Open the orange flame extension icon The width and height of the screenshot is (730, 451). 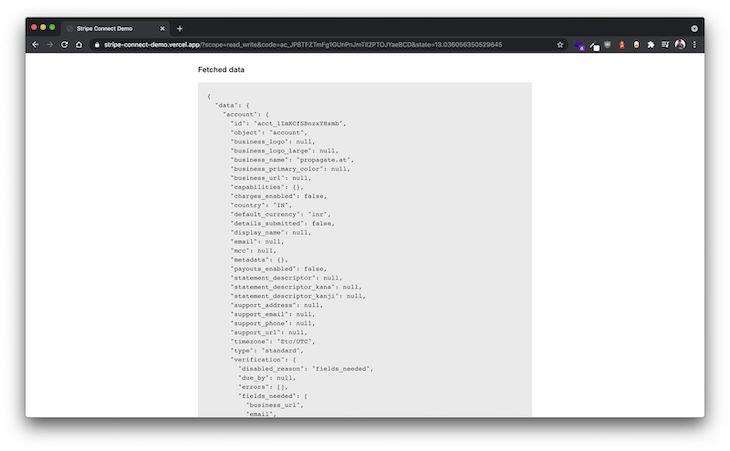click(x=622, y=45)
